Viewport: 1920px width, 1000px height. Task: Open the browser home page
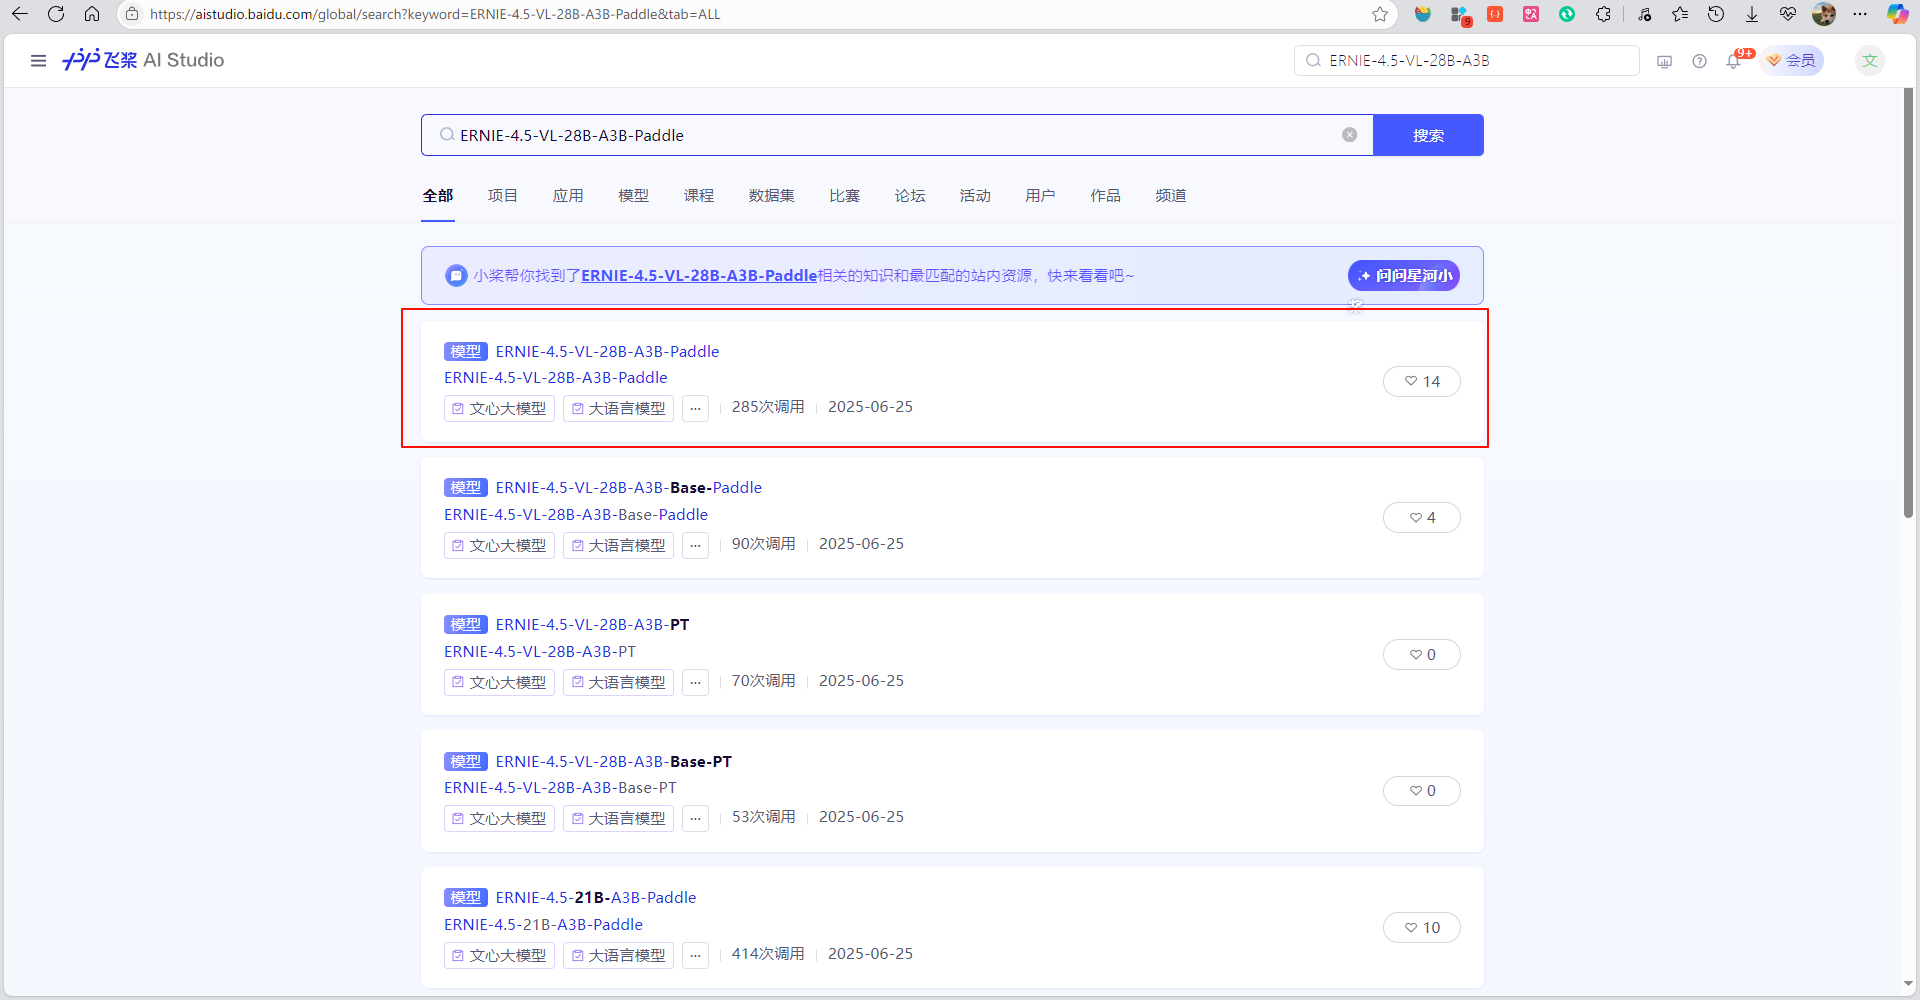[x=92, y=14]
